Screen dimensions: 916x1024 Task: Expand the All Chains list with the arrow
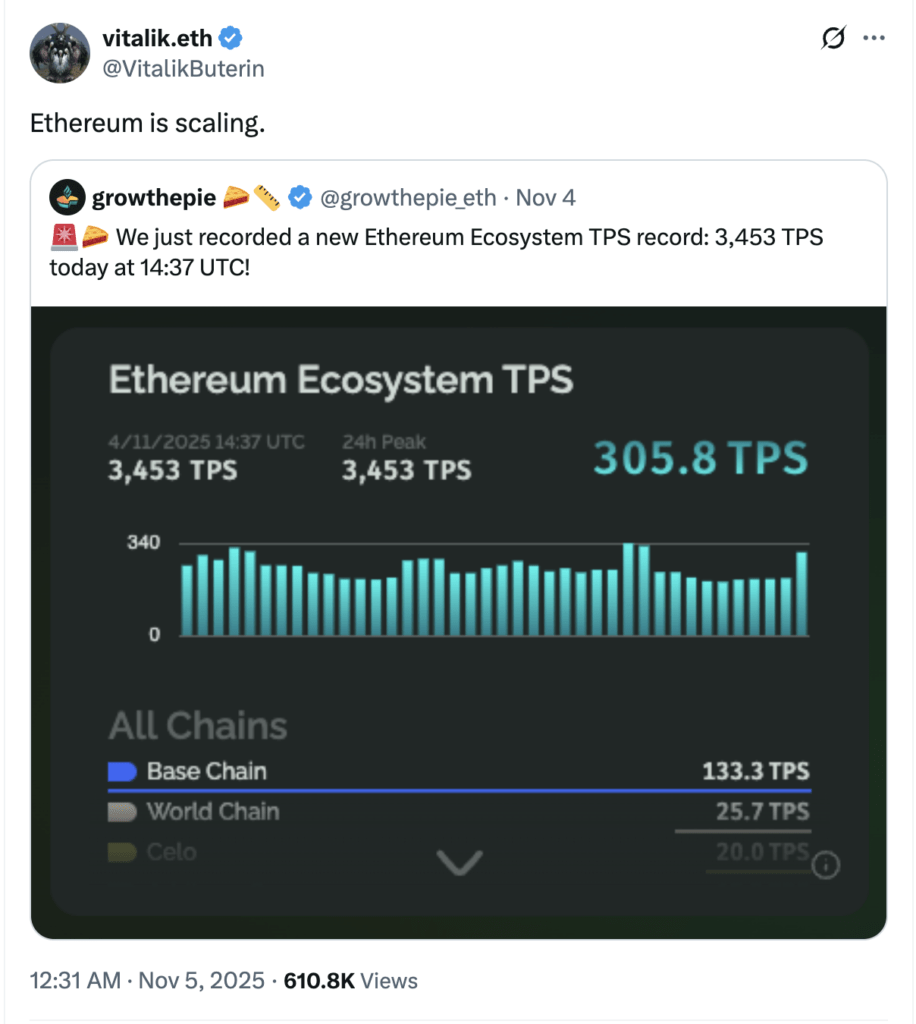458,861
